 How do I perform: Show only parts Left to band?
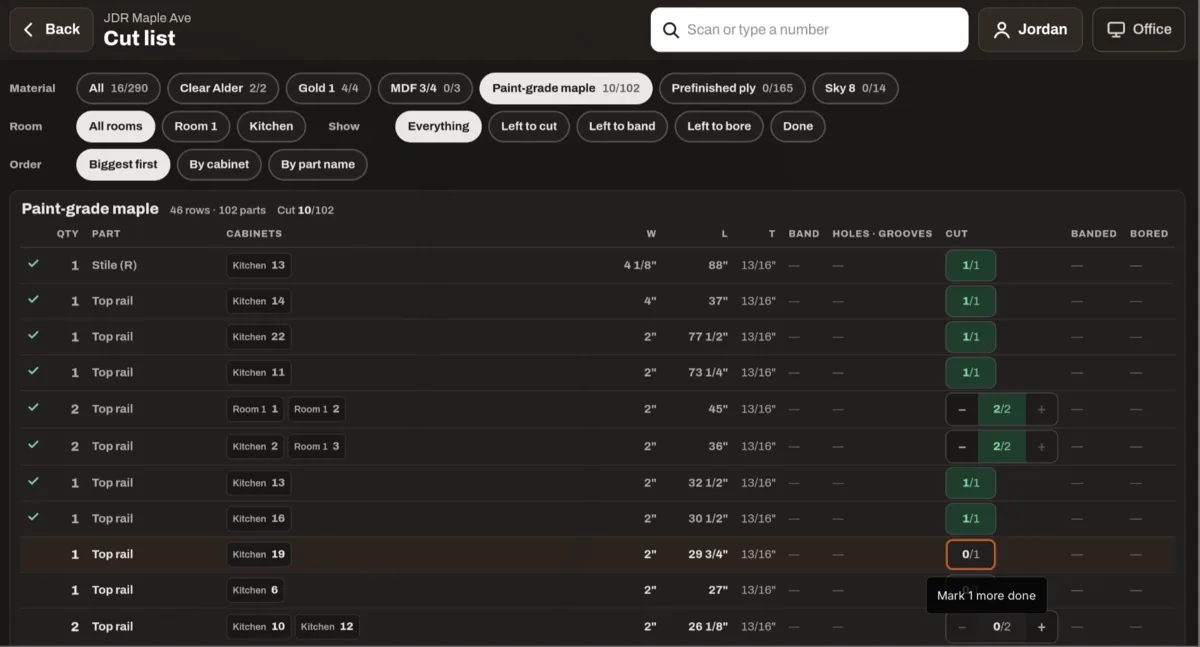(x=622, y=126)
